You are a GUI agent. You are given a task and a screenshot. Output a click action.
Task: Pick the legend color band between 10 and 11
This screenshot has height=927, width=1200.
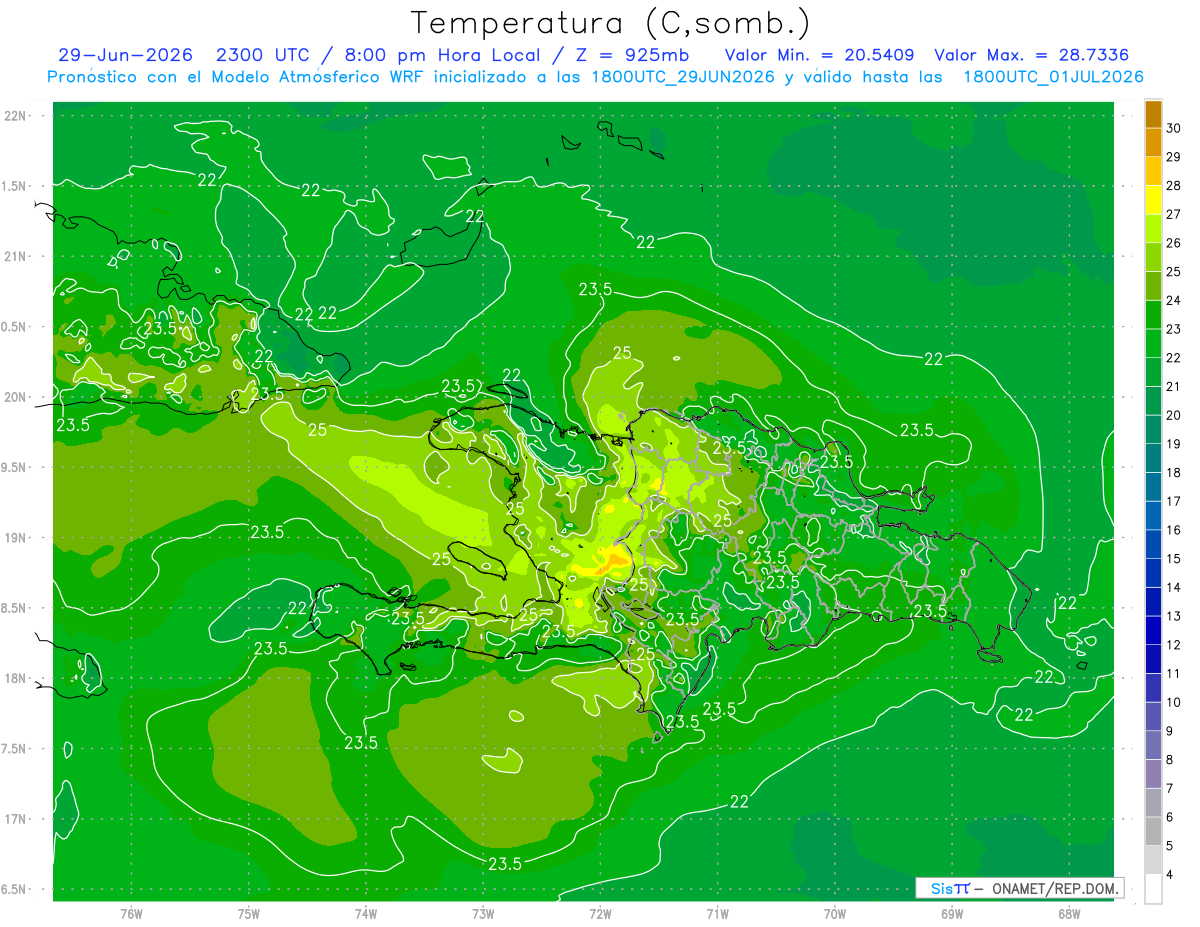pos(1153,689)
